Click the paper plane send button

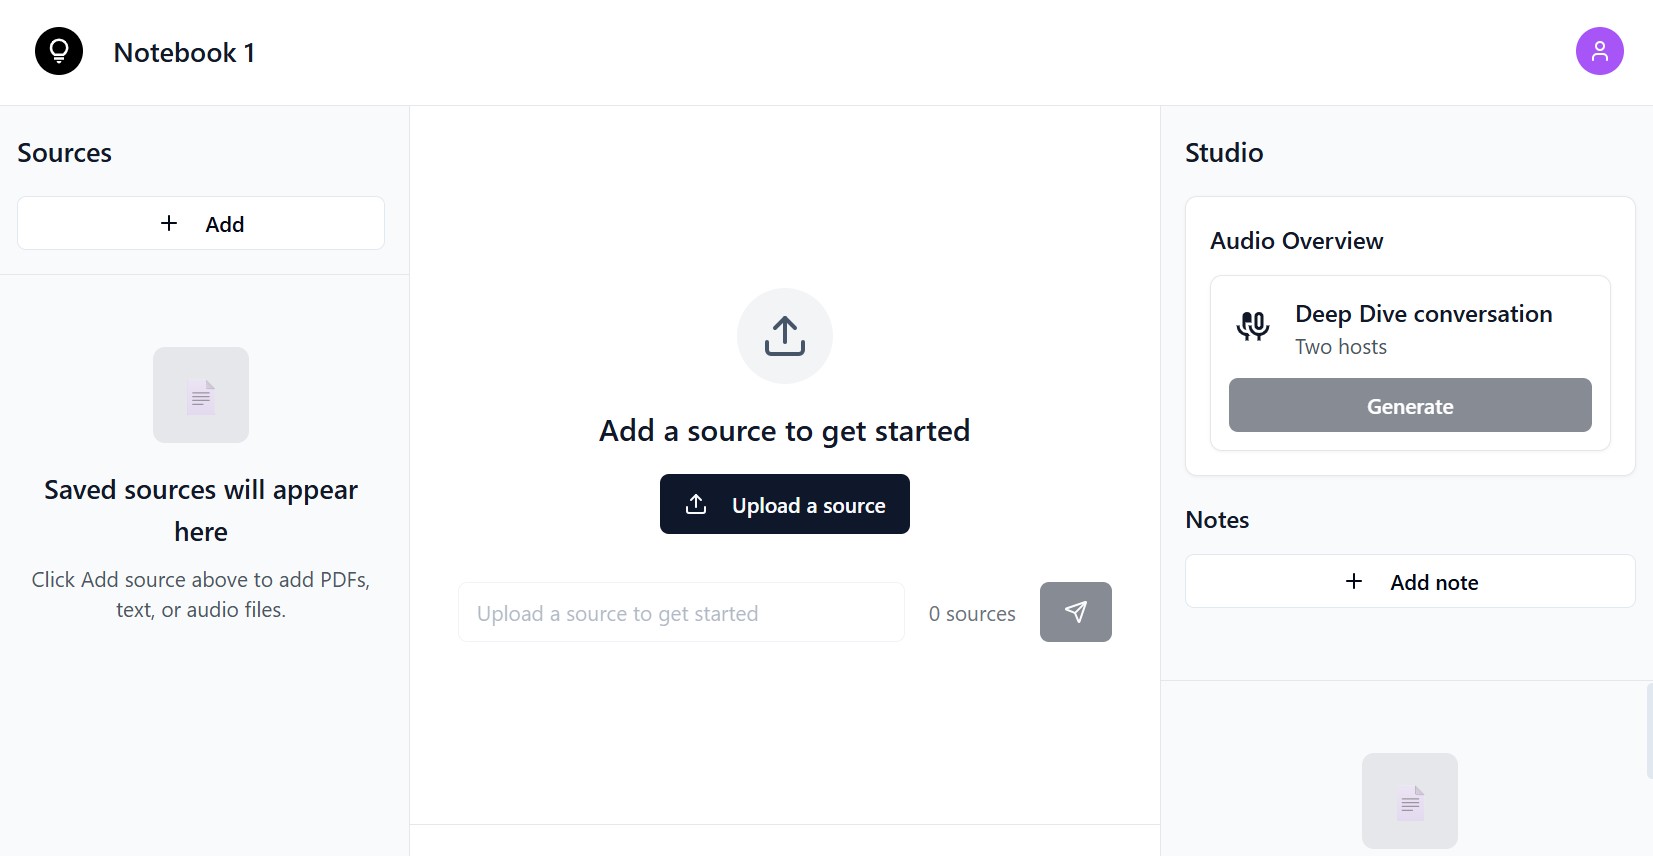(x=1076, y=612)
